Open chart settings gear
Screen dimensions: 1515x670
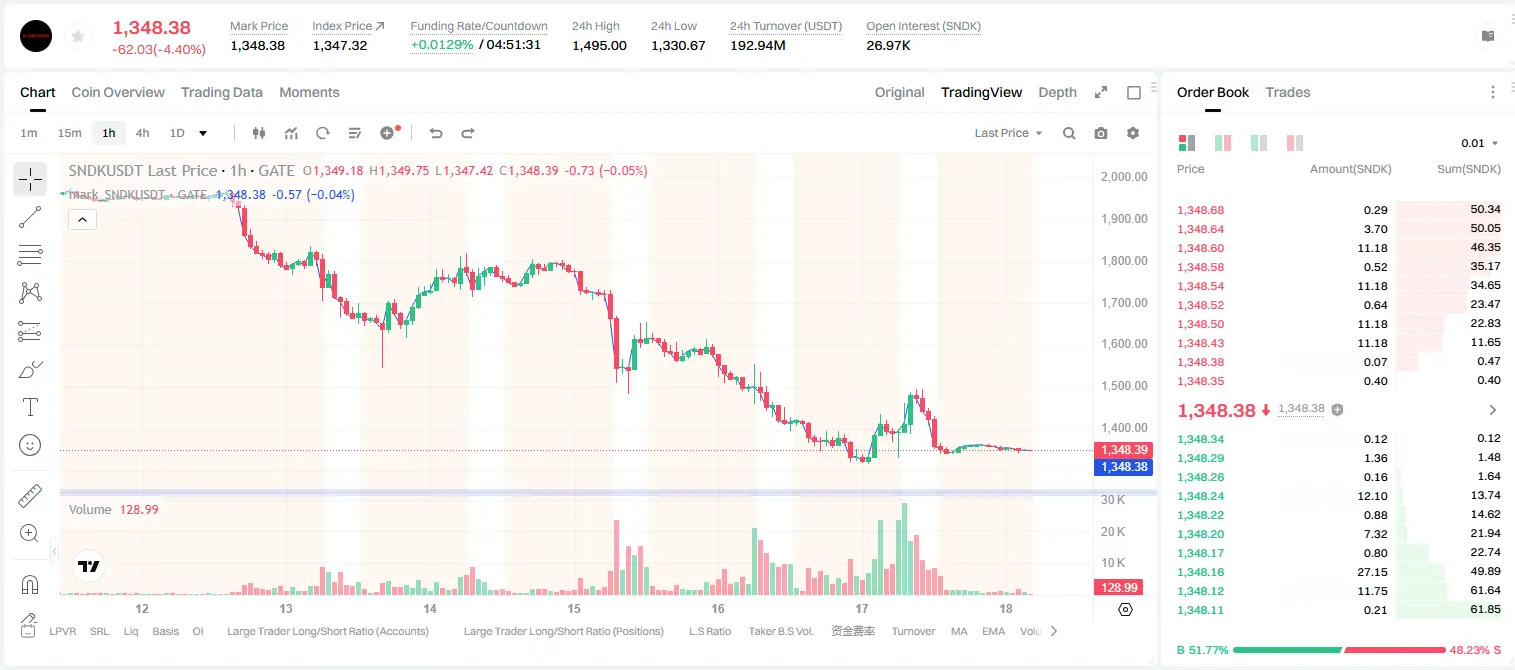point(1133,133)
